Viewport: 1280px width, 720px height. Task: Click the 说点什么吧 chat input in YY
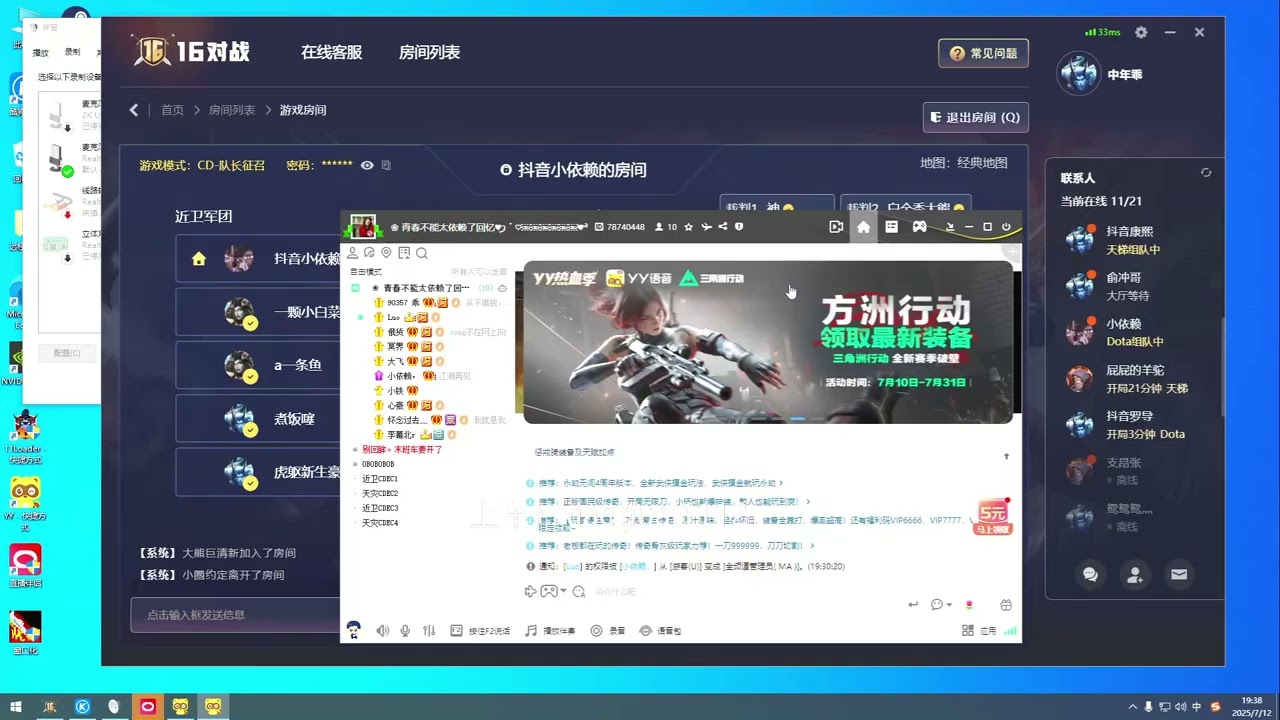[616, 592]
